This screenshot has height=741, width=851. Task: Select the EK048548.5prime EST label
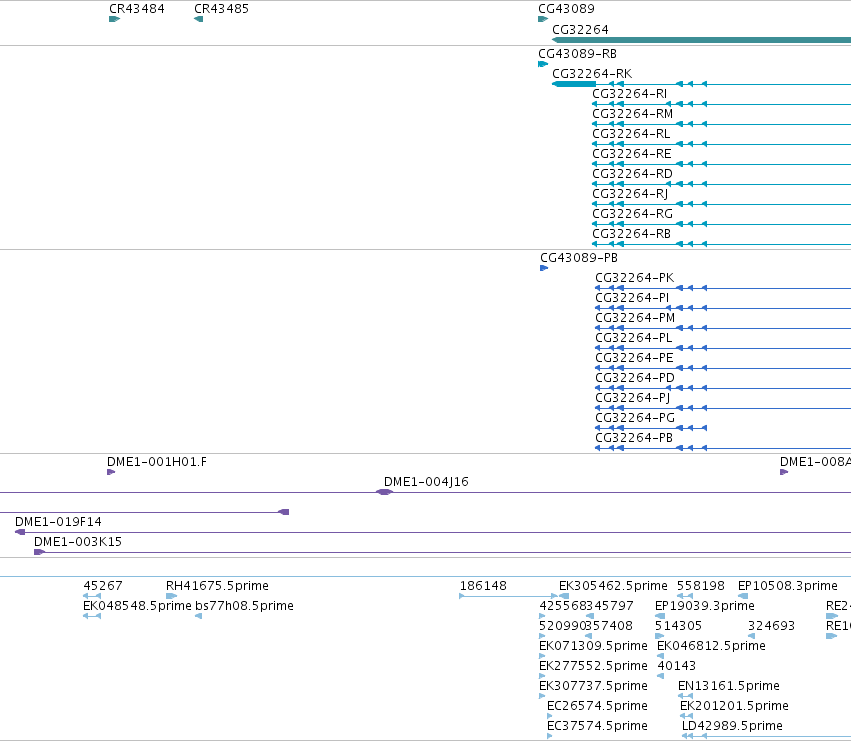(137, 605)
